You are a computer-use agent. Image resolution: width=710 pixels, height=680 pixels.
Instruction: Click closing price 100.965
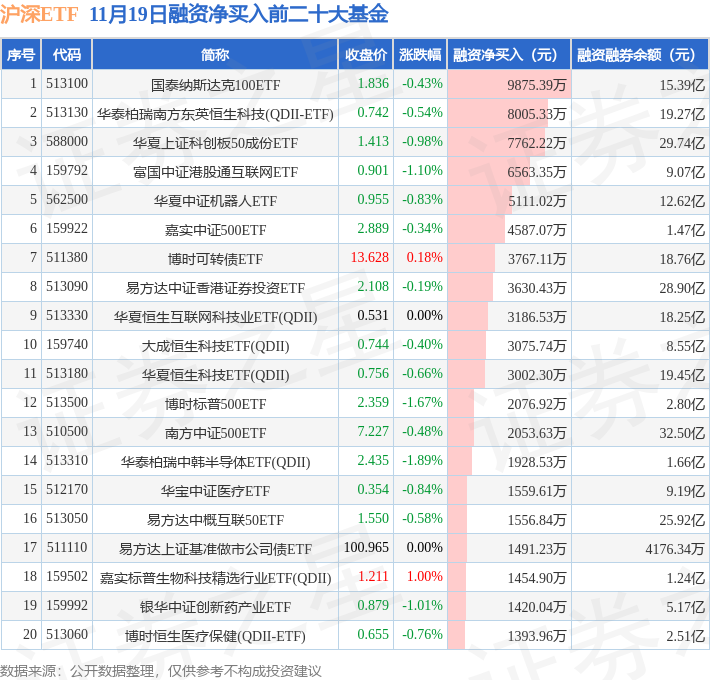point(366,547)
